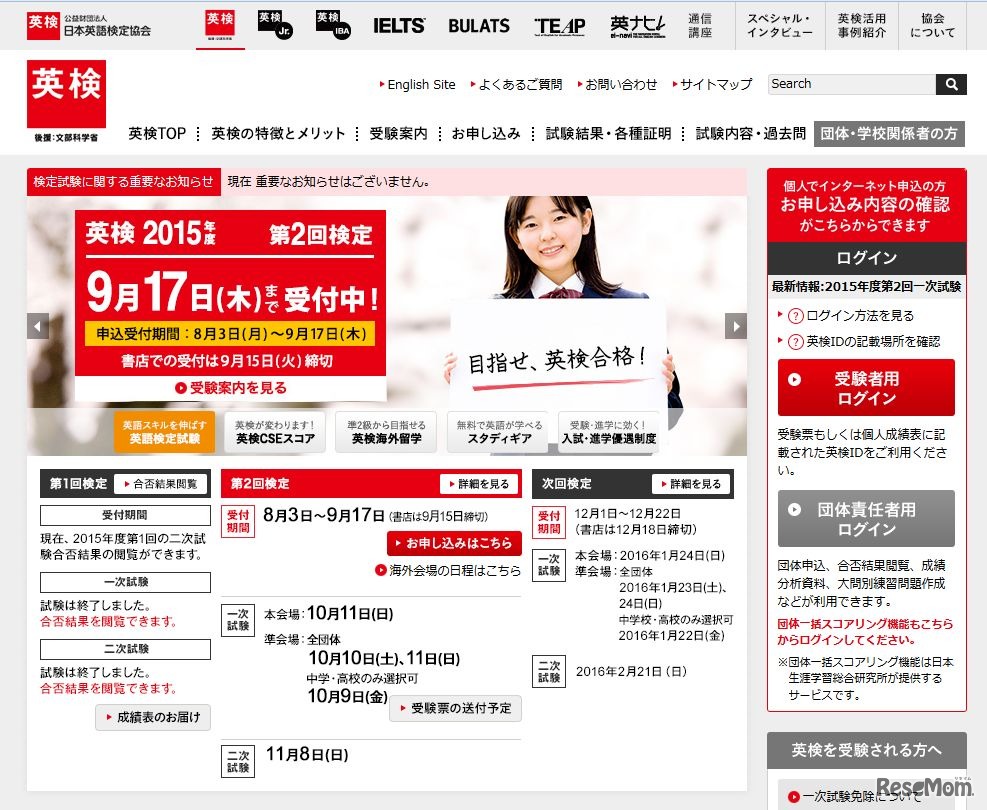Screen dimensions: 987x810
Task: Open the 英検 Jr. logo link
Action: pyautogui.click(x=275, y=25)
